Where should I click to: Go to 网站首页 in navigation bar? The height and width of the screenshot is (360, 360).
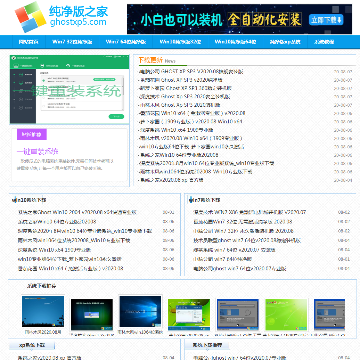click(28, 42)
